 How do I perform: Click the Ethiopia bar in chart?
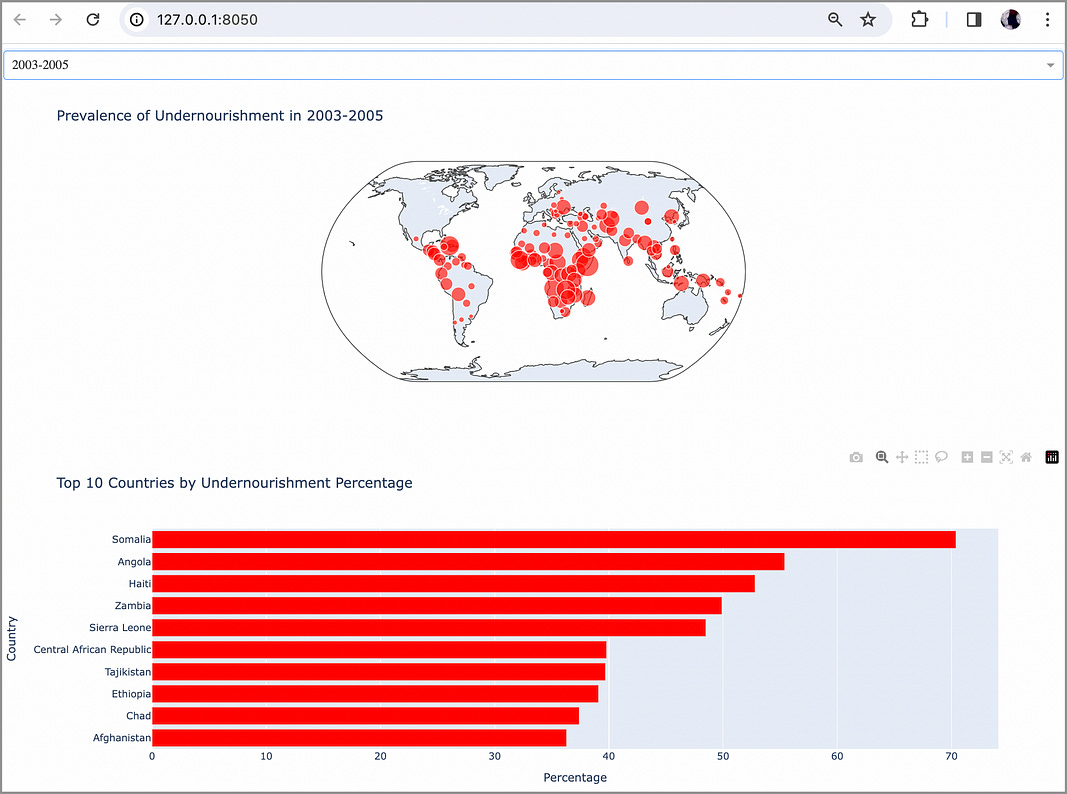[375, 694]
